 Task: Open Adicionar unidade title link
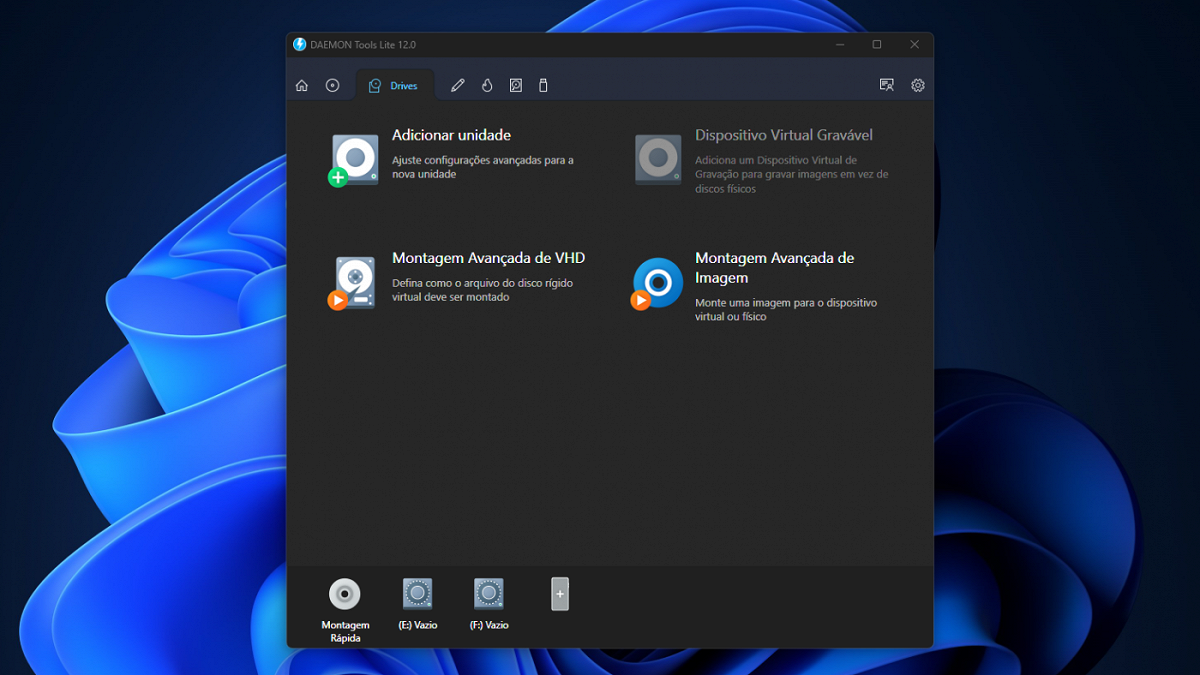click(451, 135)
